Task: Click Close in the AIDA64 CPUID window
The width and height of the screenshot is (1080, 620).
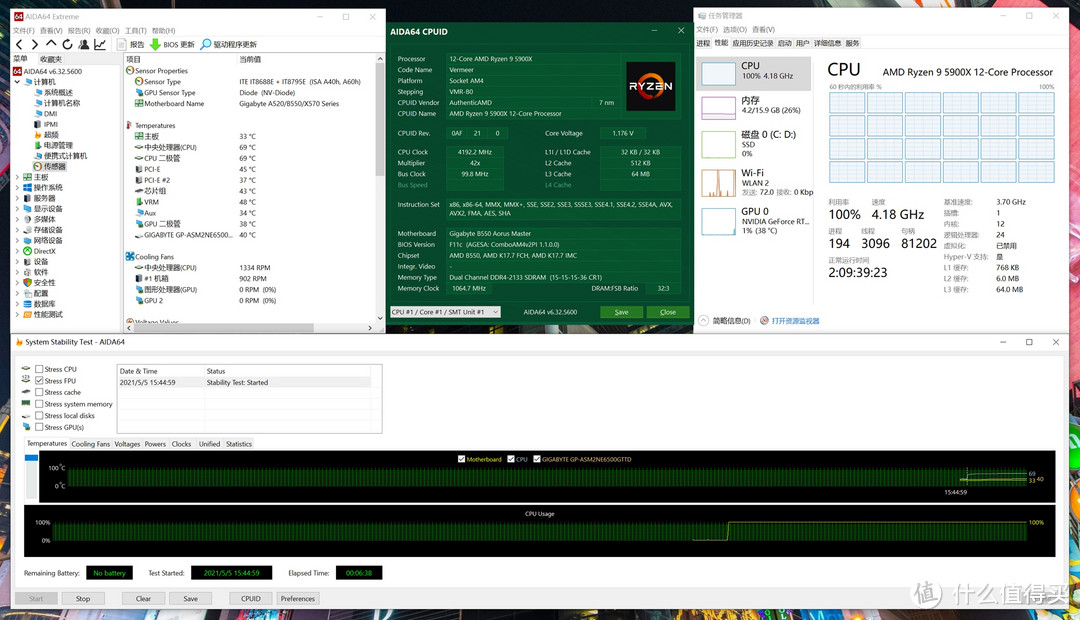Action: 668,312
